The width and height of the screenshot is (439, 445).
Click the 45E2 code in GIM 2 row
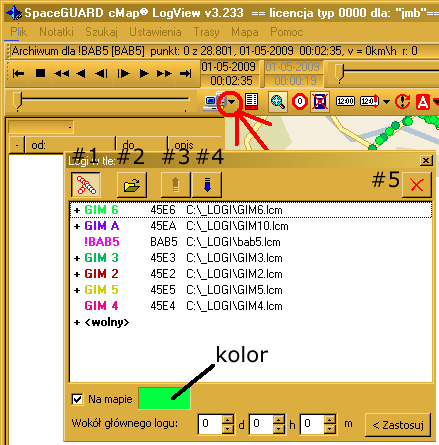(163, 274)
